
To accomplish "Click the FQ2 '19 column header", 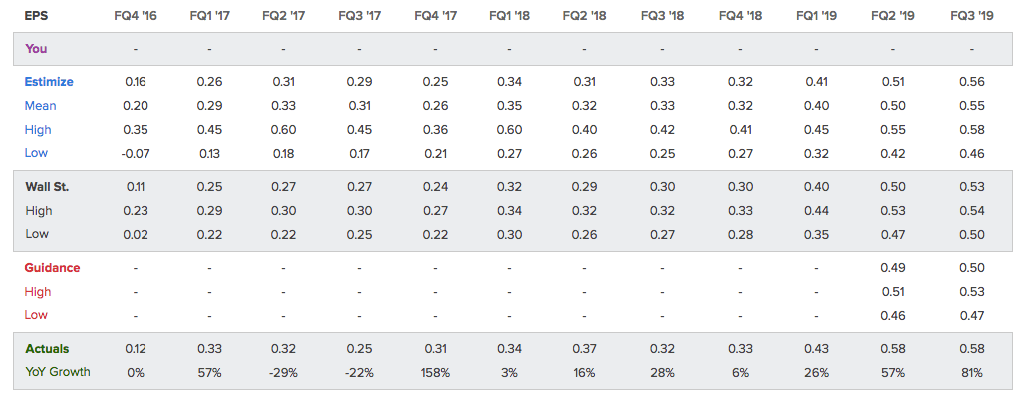I will pos(892,16).
